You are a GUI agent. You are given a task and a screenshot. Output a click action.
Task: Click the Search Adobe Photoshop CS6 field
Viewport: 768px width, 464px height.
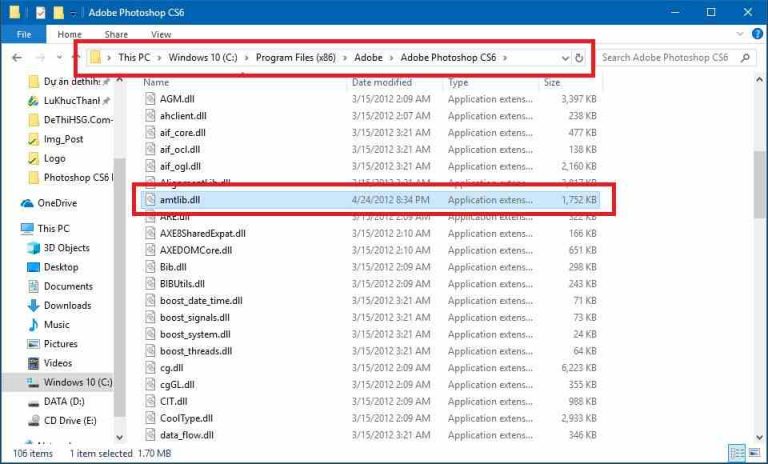click(x=668, y=58)
